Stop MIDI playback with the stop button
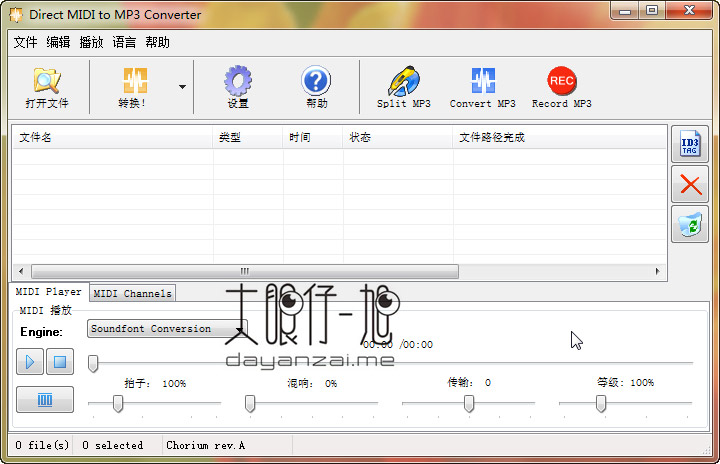Viewport: 720px width, 464px height. [60, 362]
